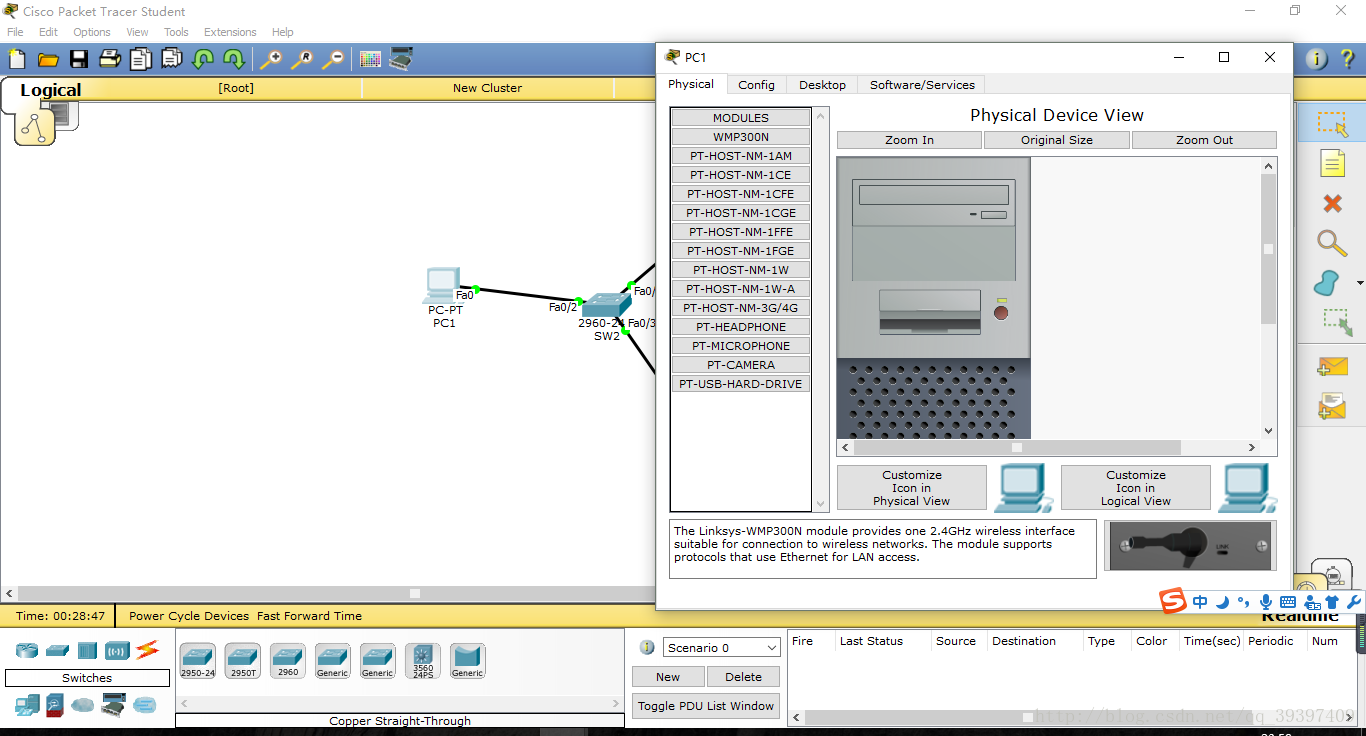Pick the 2950-24 switch model
Image resolution: width=1366 pixels, height=736 pixels.
click(197, 661)
